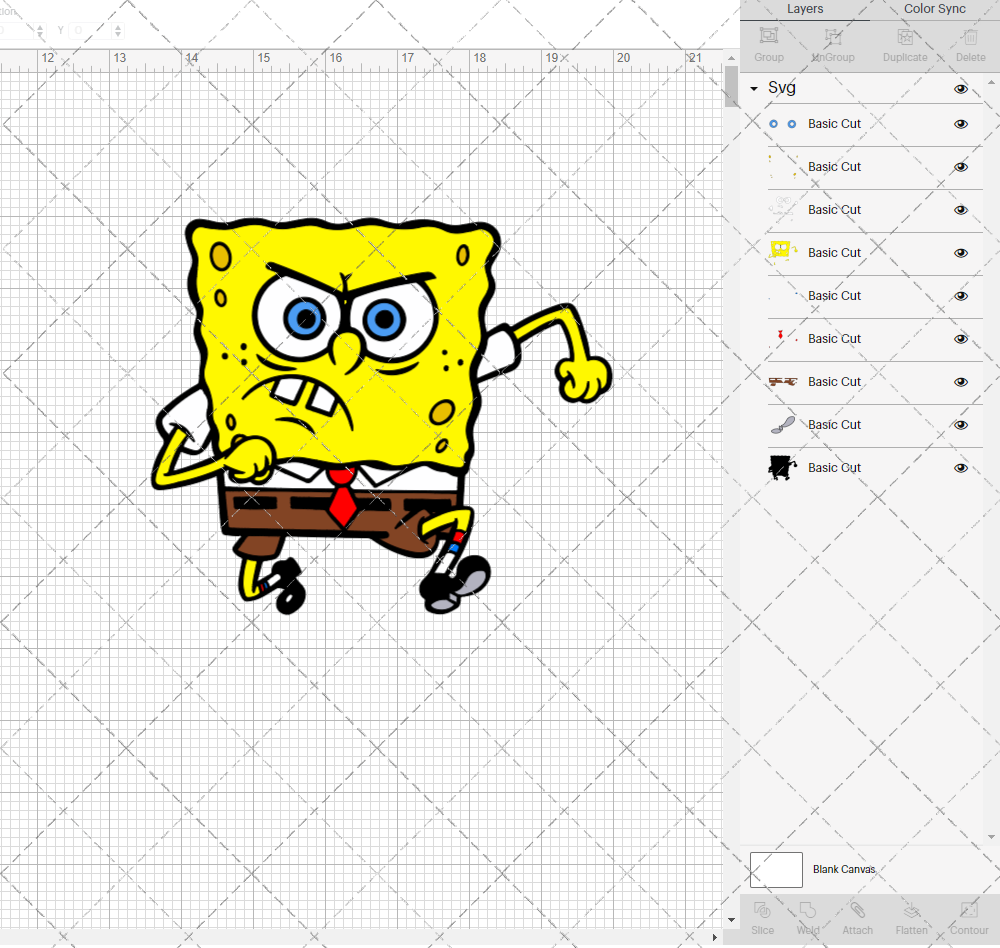Screen dimensions: 1000x948
Task: Toggle visibility of the yellow spots layer
Action: click(x=960, y=167)
